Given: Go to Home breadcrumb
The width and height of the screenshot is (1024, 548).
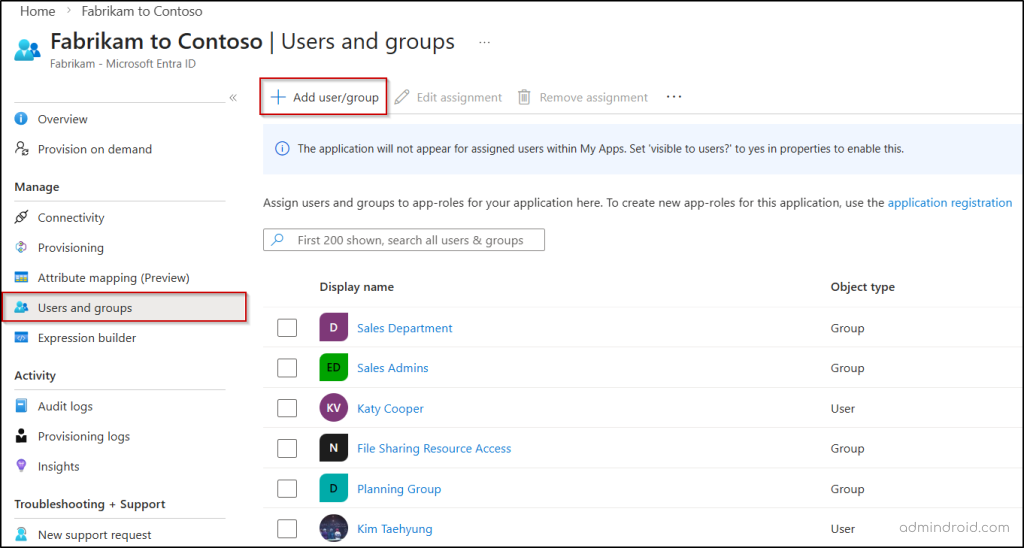Looking at the screenshot, I should click(37, 11).
